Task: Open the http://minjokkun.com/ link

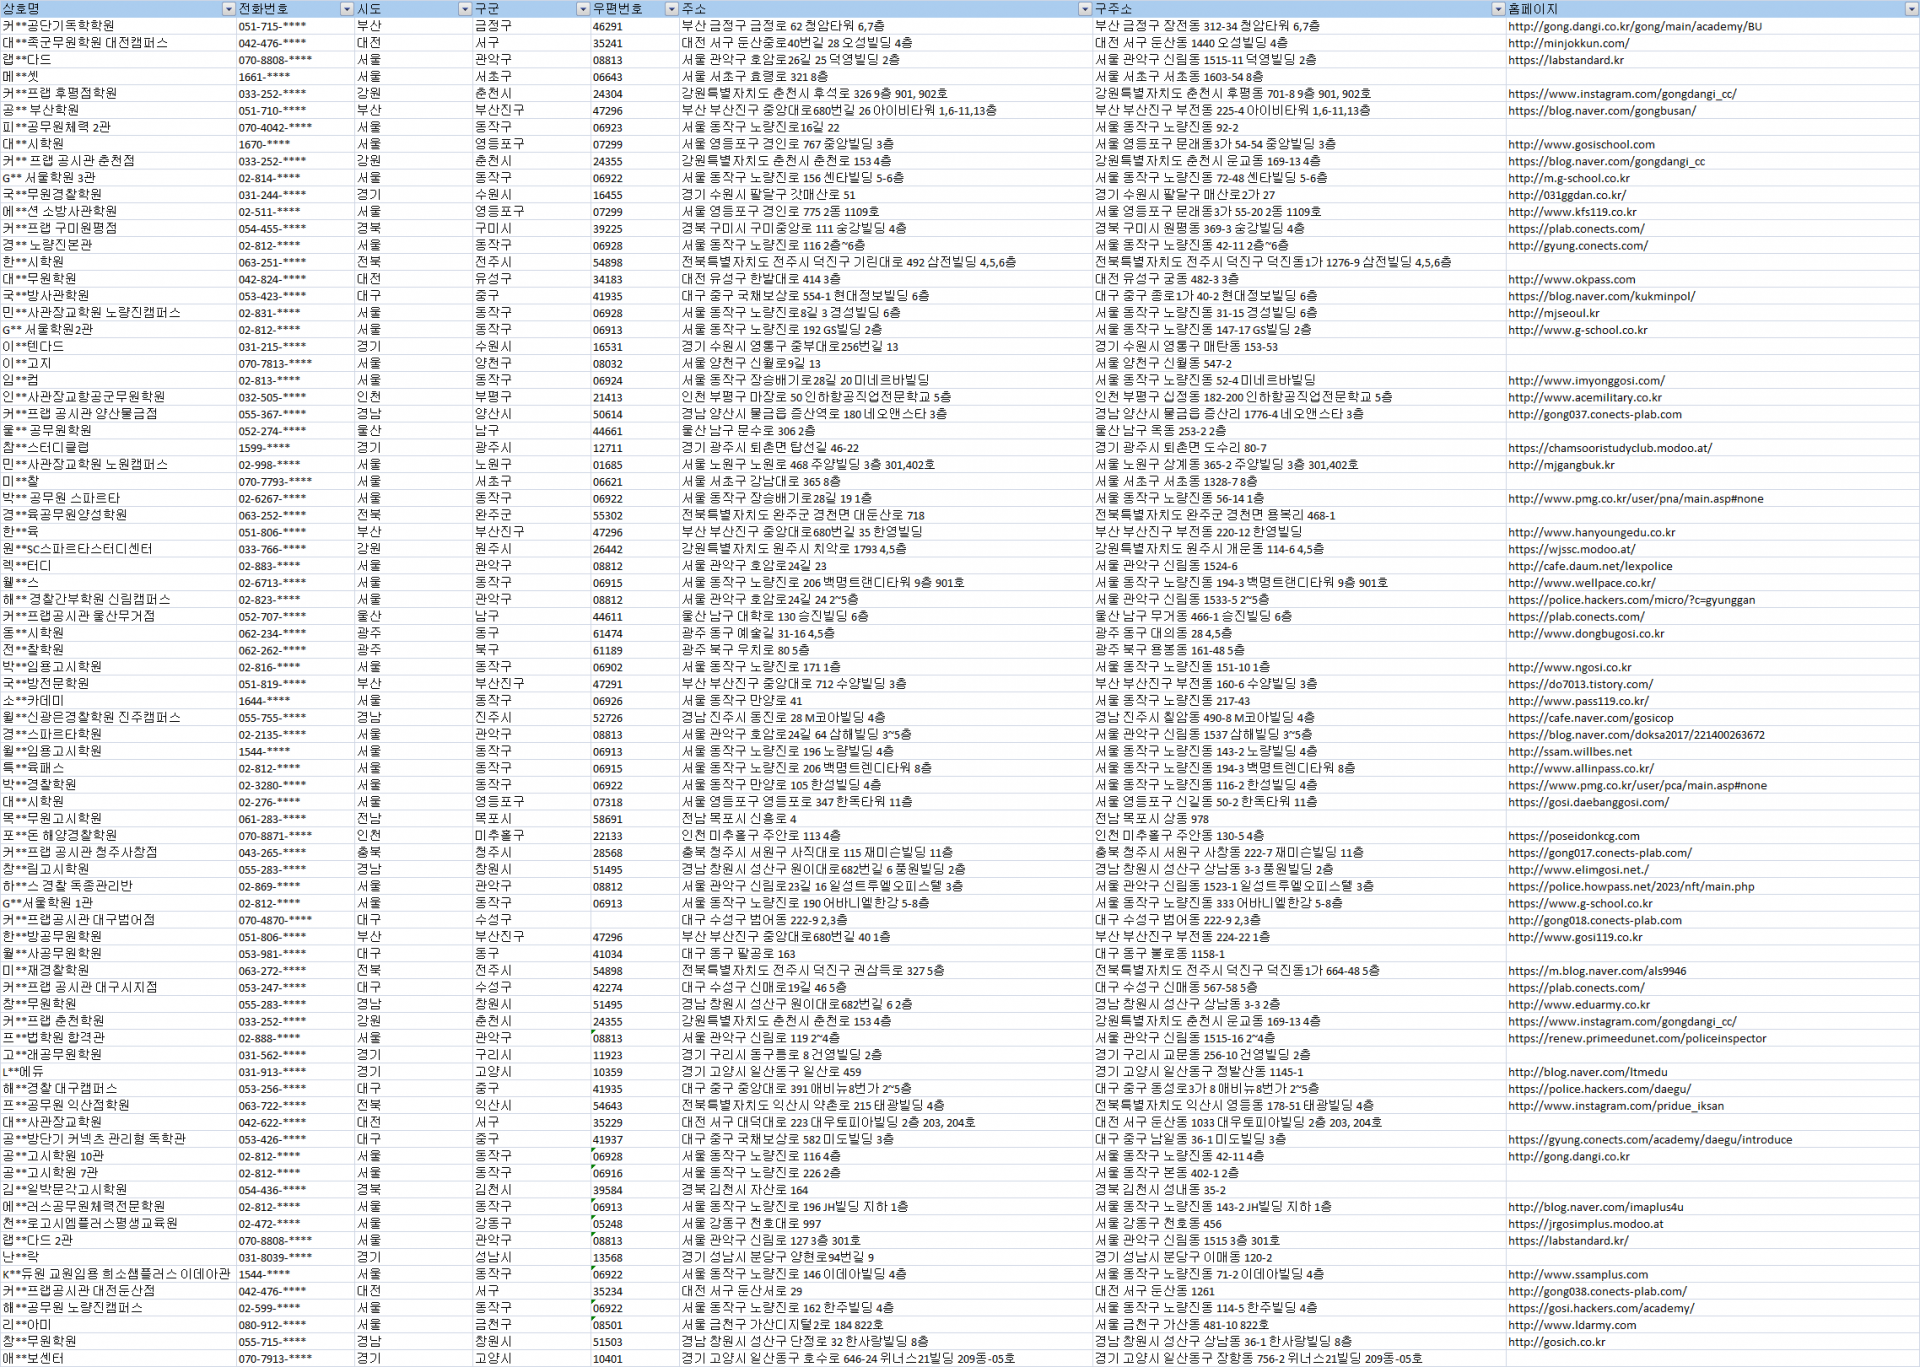Action: point(1568,43)
